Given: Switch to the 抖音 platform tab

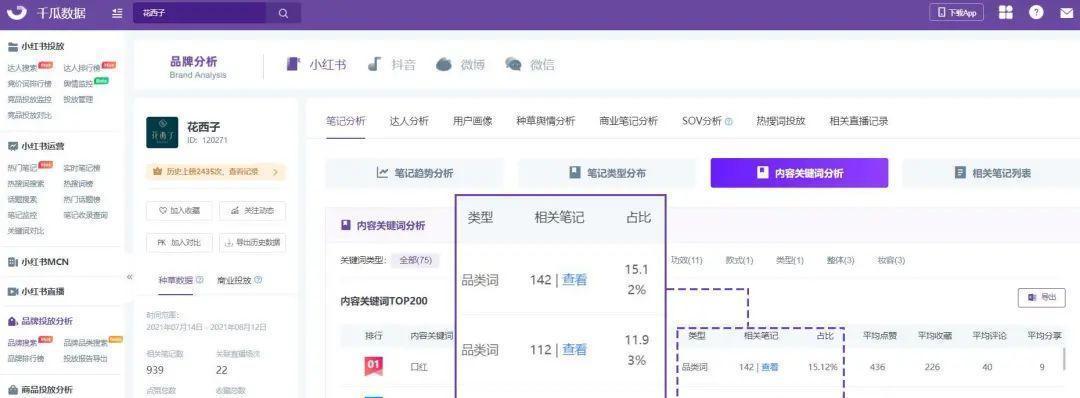Looking at the screenshot, I should (x=391, y=65).
